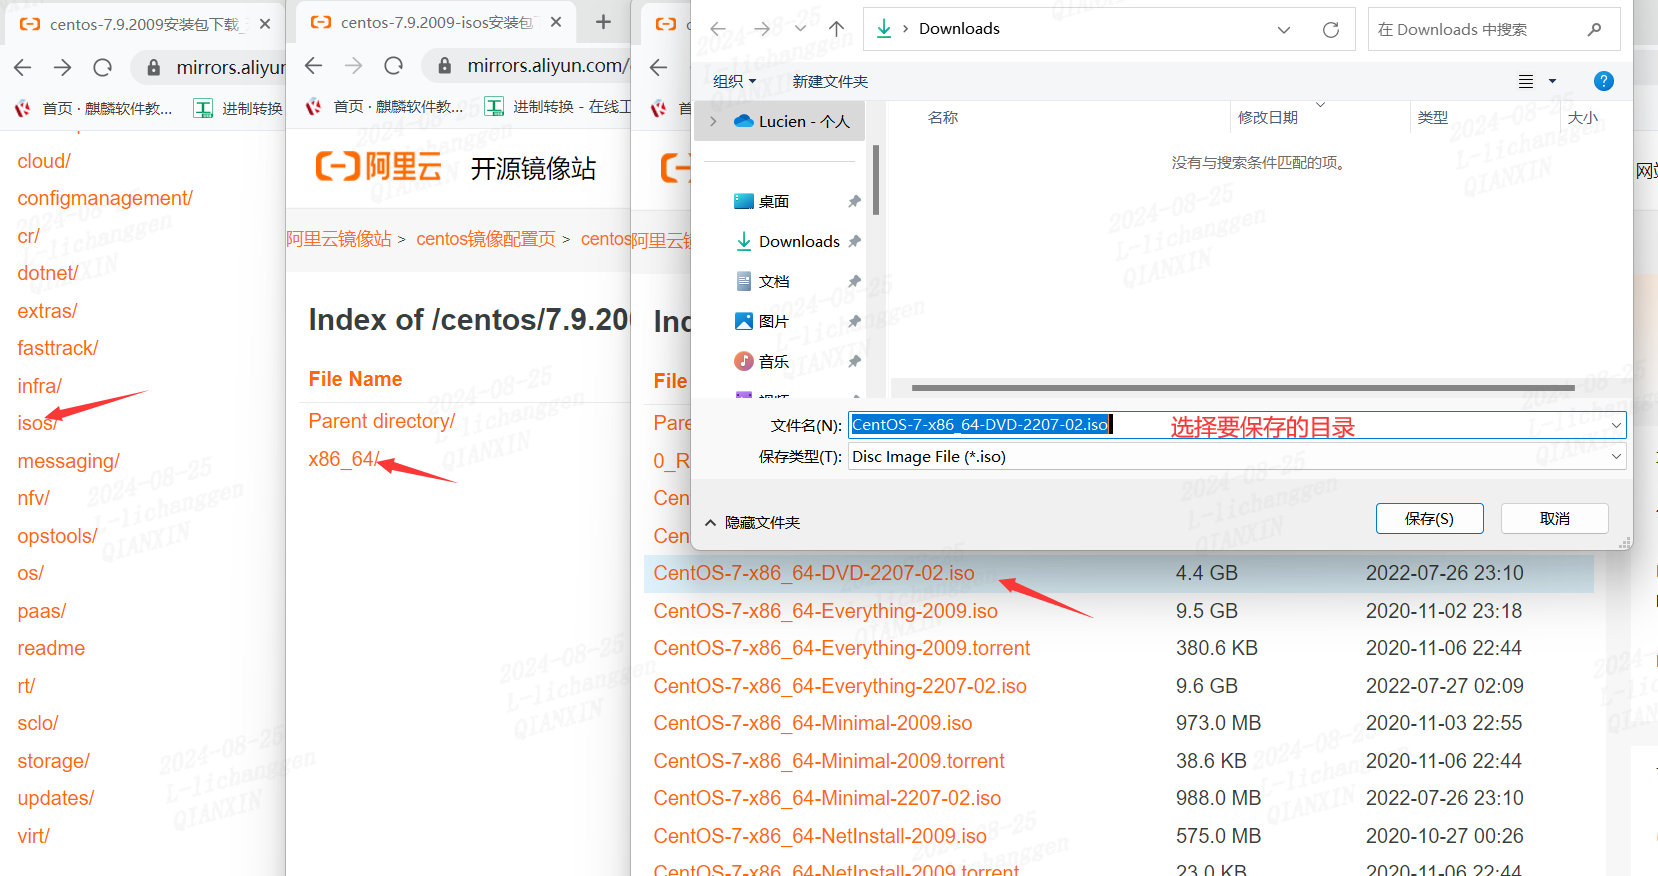Click the 取消 button

point(1554,518)
